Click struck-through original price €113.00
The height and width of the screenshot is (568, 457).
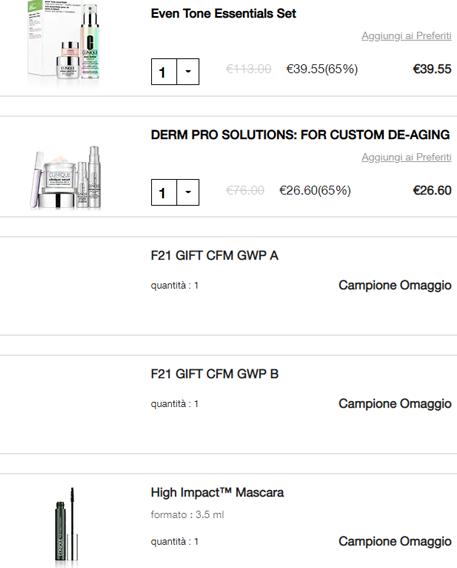coord(248,69)
